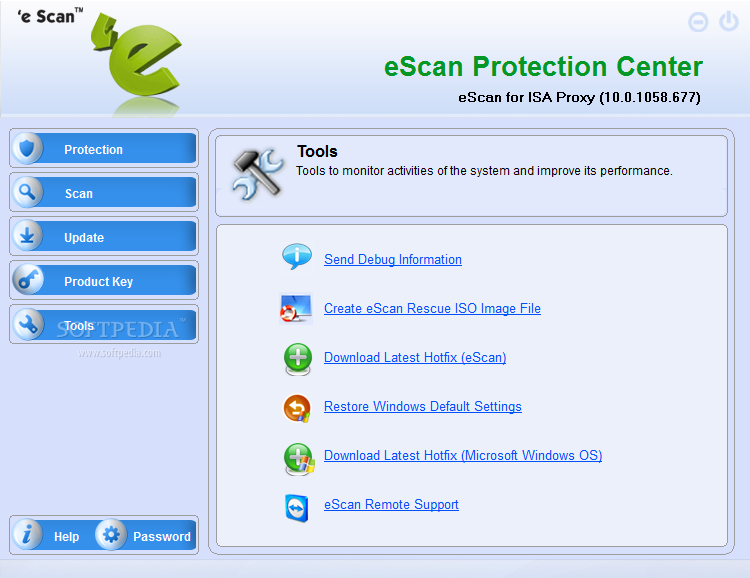Click the green plus Windows-flag Hotfix icon
The width and height of the screenshot is (750, 578).
(x=298, y=459)
